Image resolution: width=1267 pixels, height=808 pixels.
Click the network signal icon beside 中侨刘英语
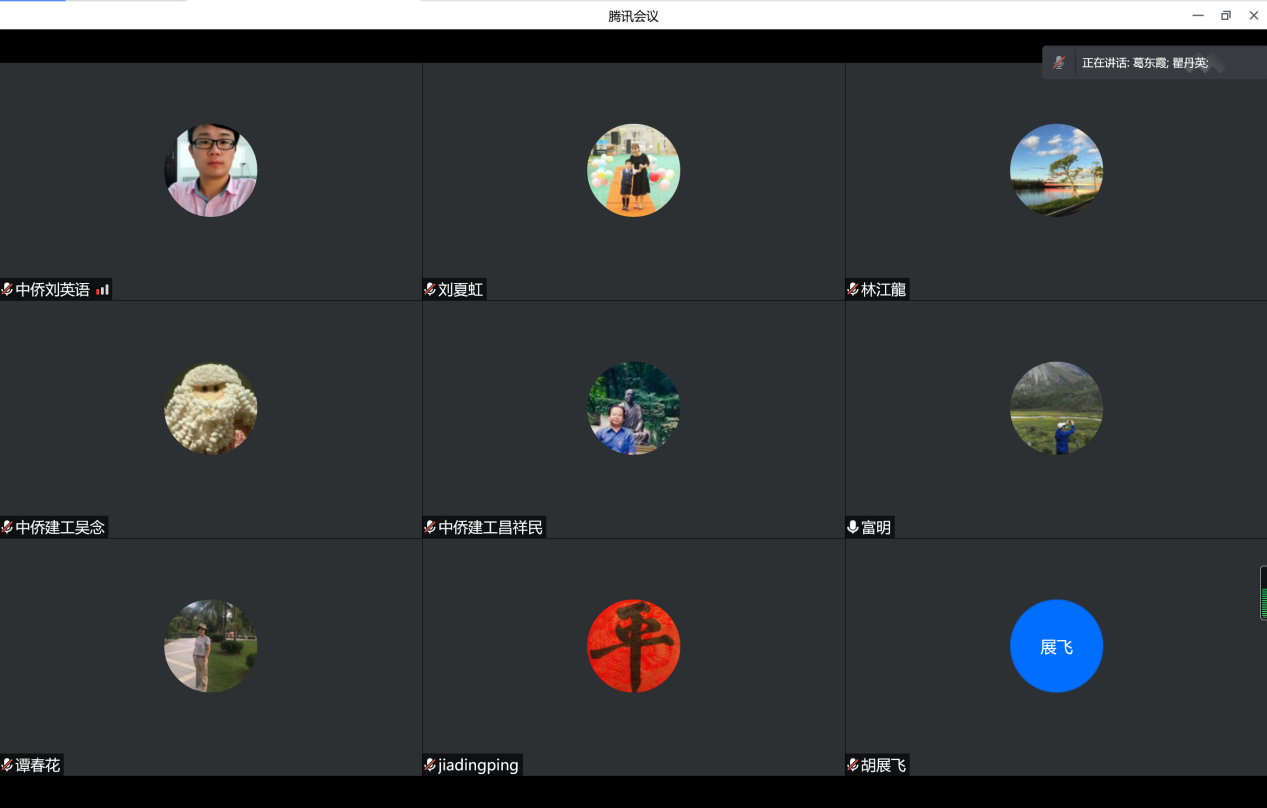[102, 290]
